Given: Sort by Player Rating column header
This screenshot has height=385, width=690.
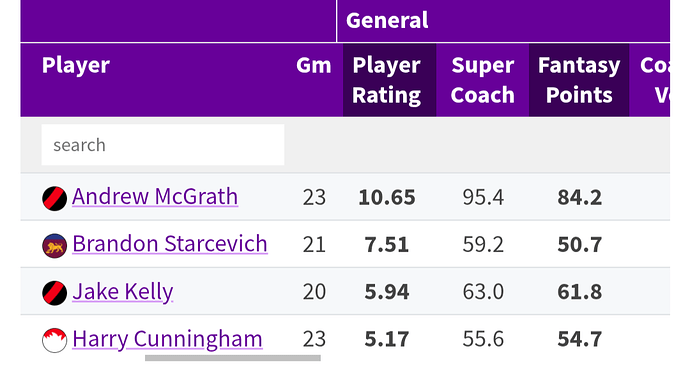Looking at the screenshot, I should pyautogui.click(x=389, y=80).
